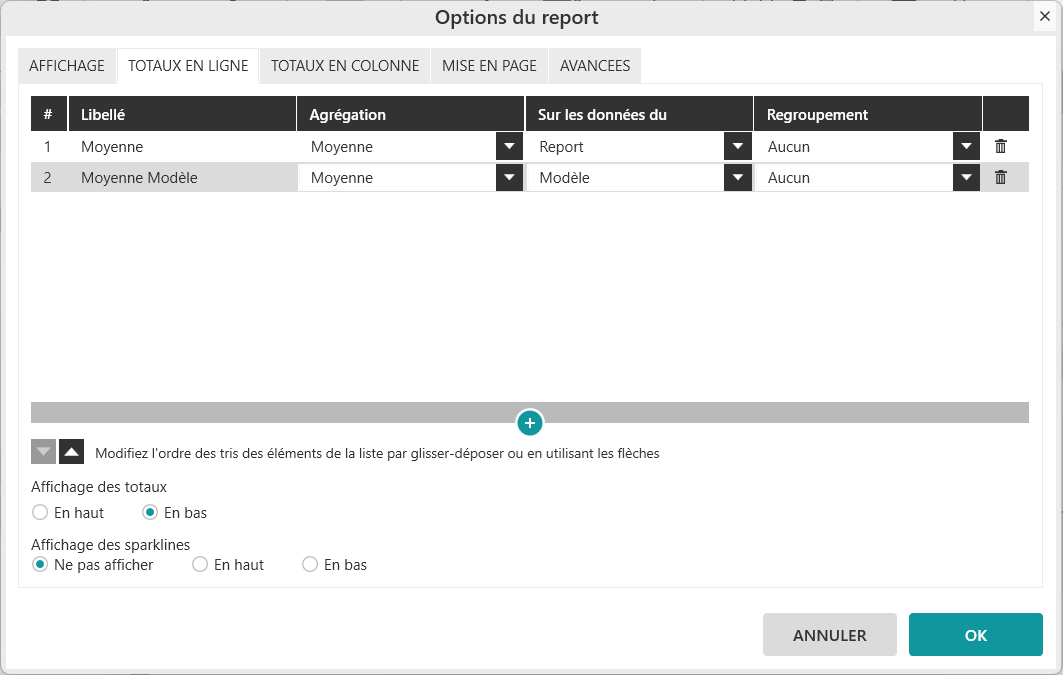Set sparklines display to En haut
1063x675 pixels.
point(200,565)
